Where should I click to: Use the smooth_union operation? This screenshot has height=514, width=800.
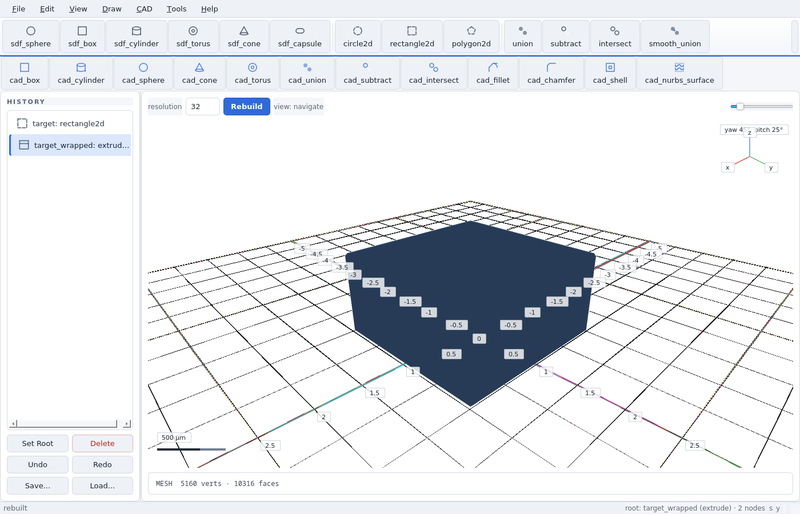point(674,37)
